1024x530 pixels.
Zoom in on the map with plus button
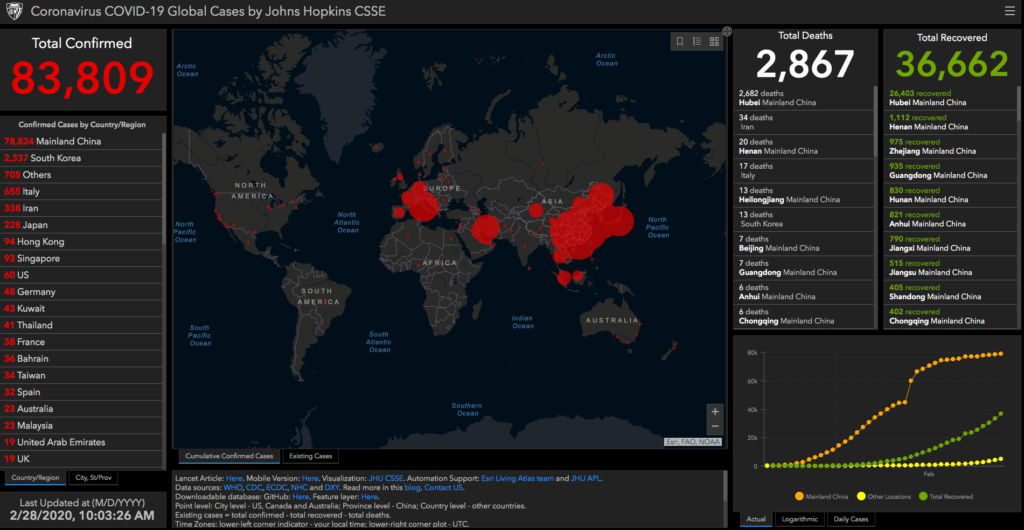click(x=715, y=411)
